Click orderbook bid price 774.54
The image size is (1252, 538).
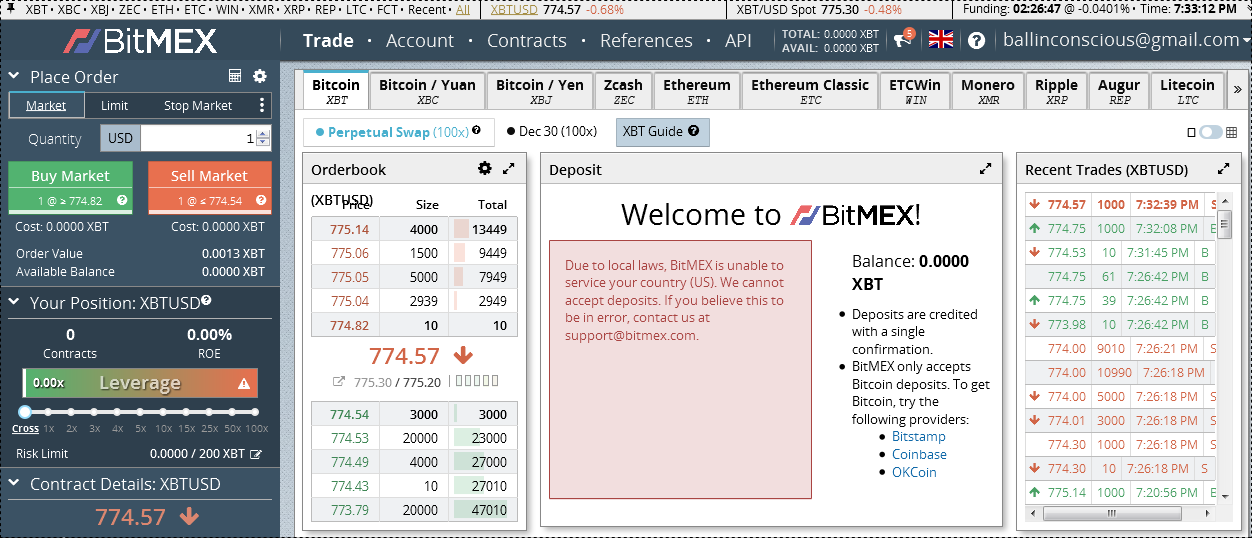pyautogui.click(x=350, y=414)
